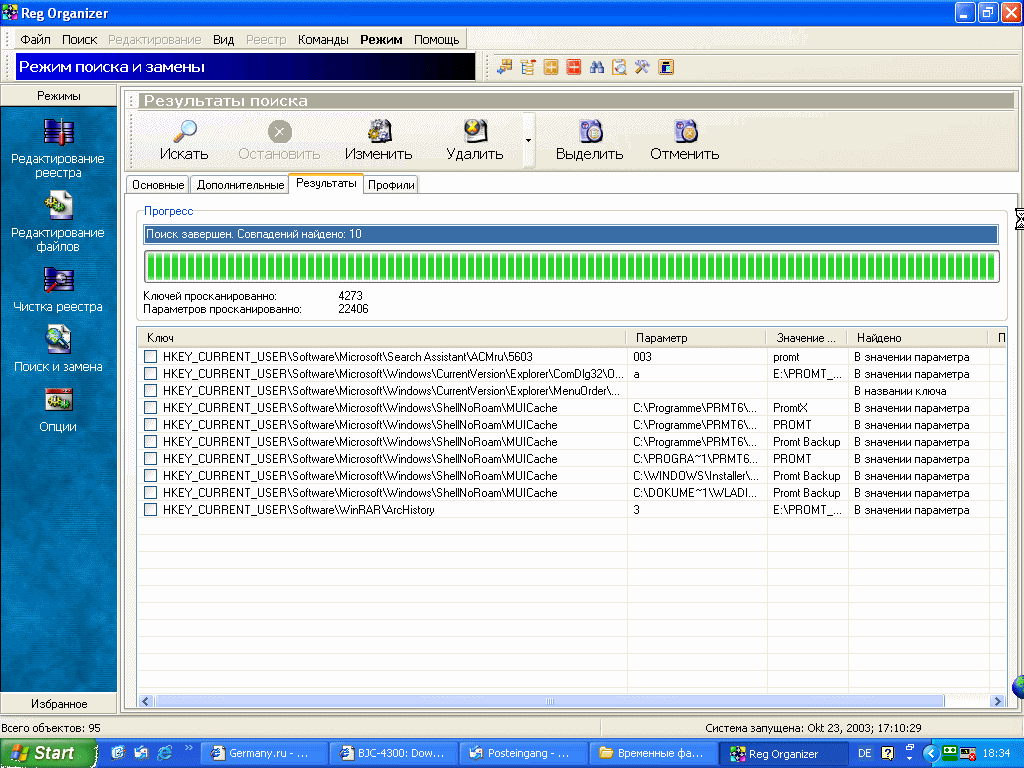The image size is (1024, 768).
Task: Click the binoculars search toolbar icon
Action: tap(597, 67)
